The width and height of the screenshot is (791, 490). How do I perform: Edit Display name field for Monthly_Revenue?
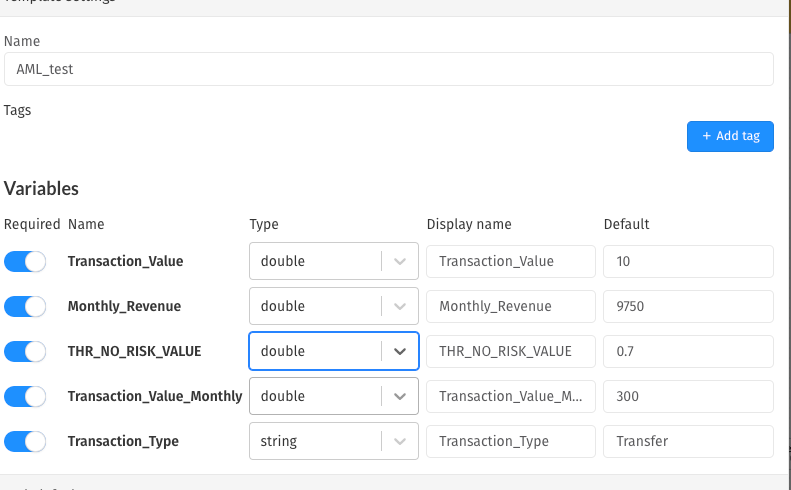[x=511, y=306]
